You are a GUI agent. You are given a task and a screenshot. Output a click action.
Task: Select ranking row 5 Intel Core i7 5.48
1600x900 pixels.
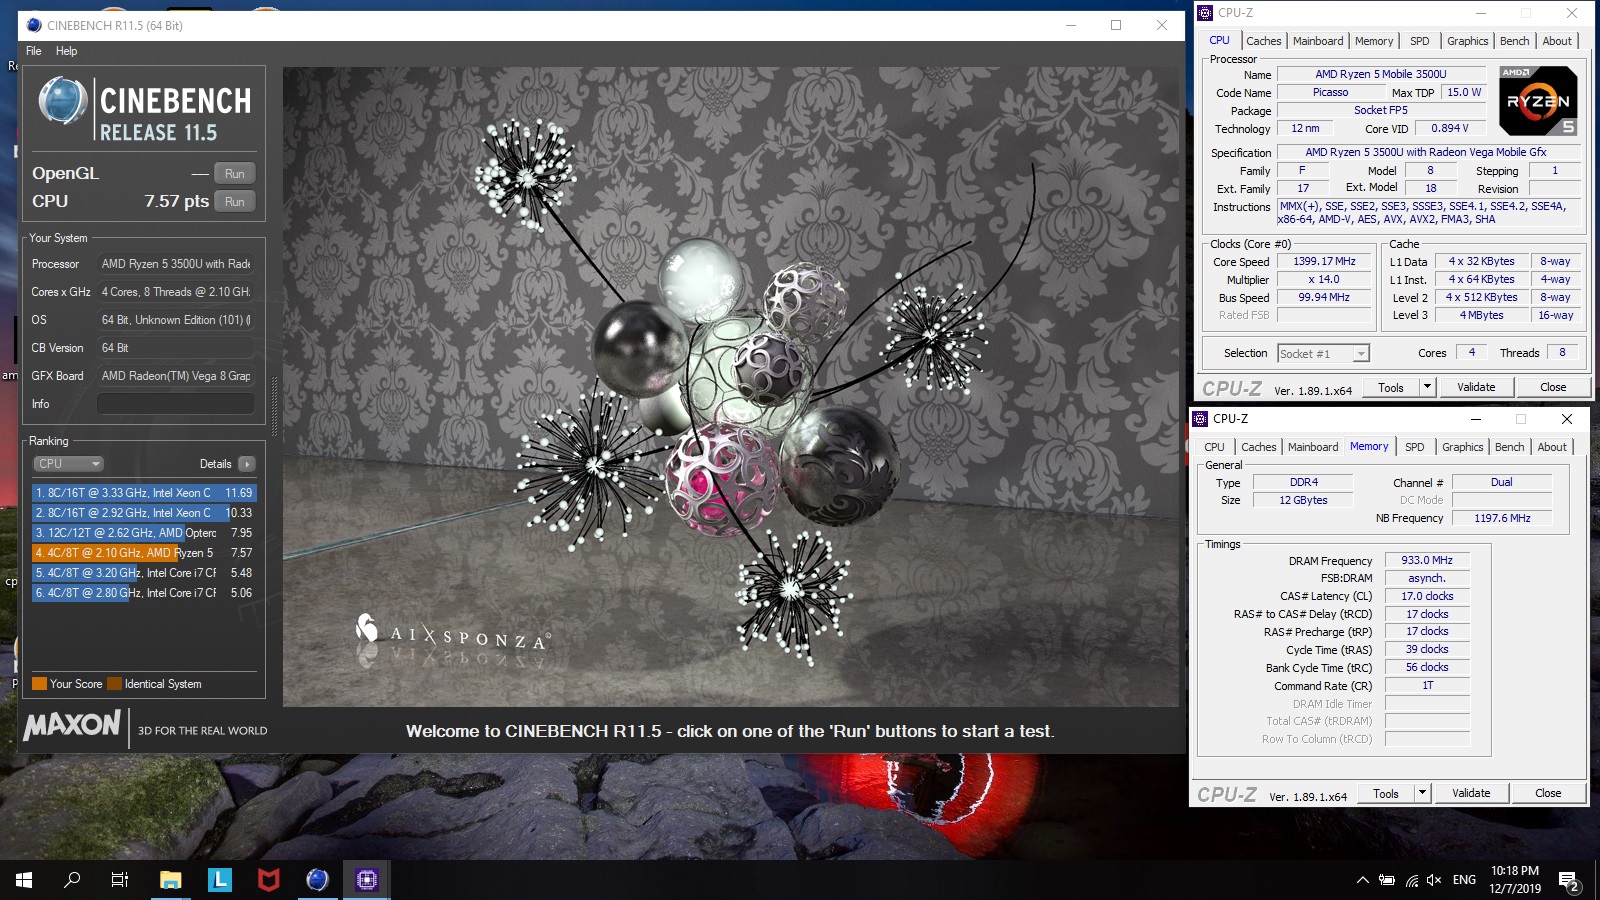(x=144, y=573)
